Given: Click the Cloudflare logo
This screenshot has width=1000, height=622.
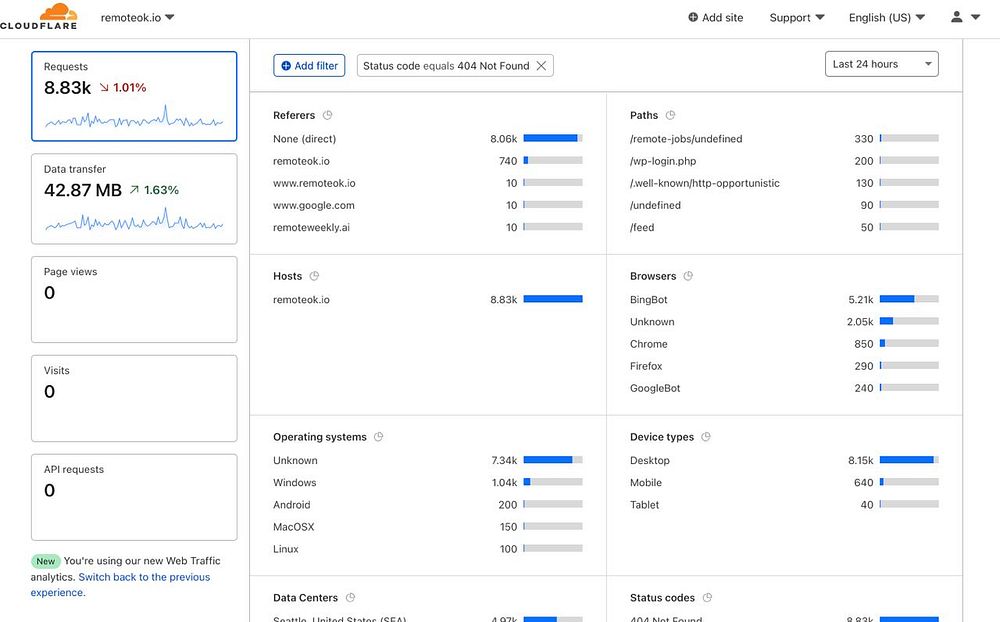Looking at the screenshot, I should (39, 16).
